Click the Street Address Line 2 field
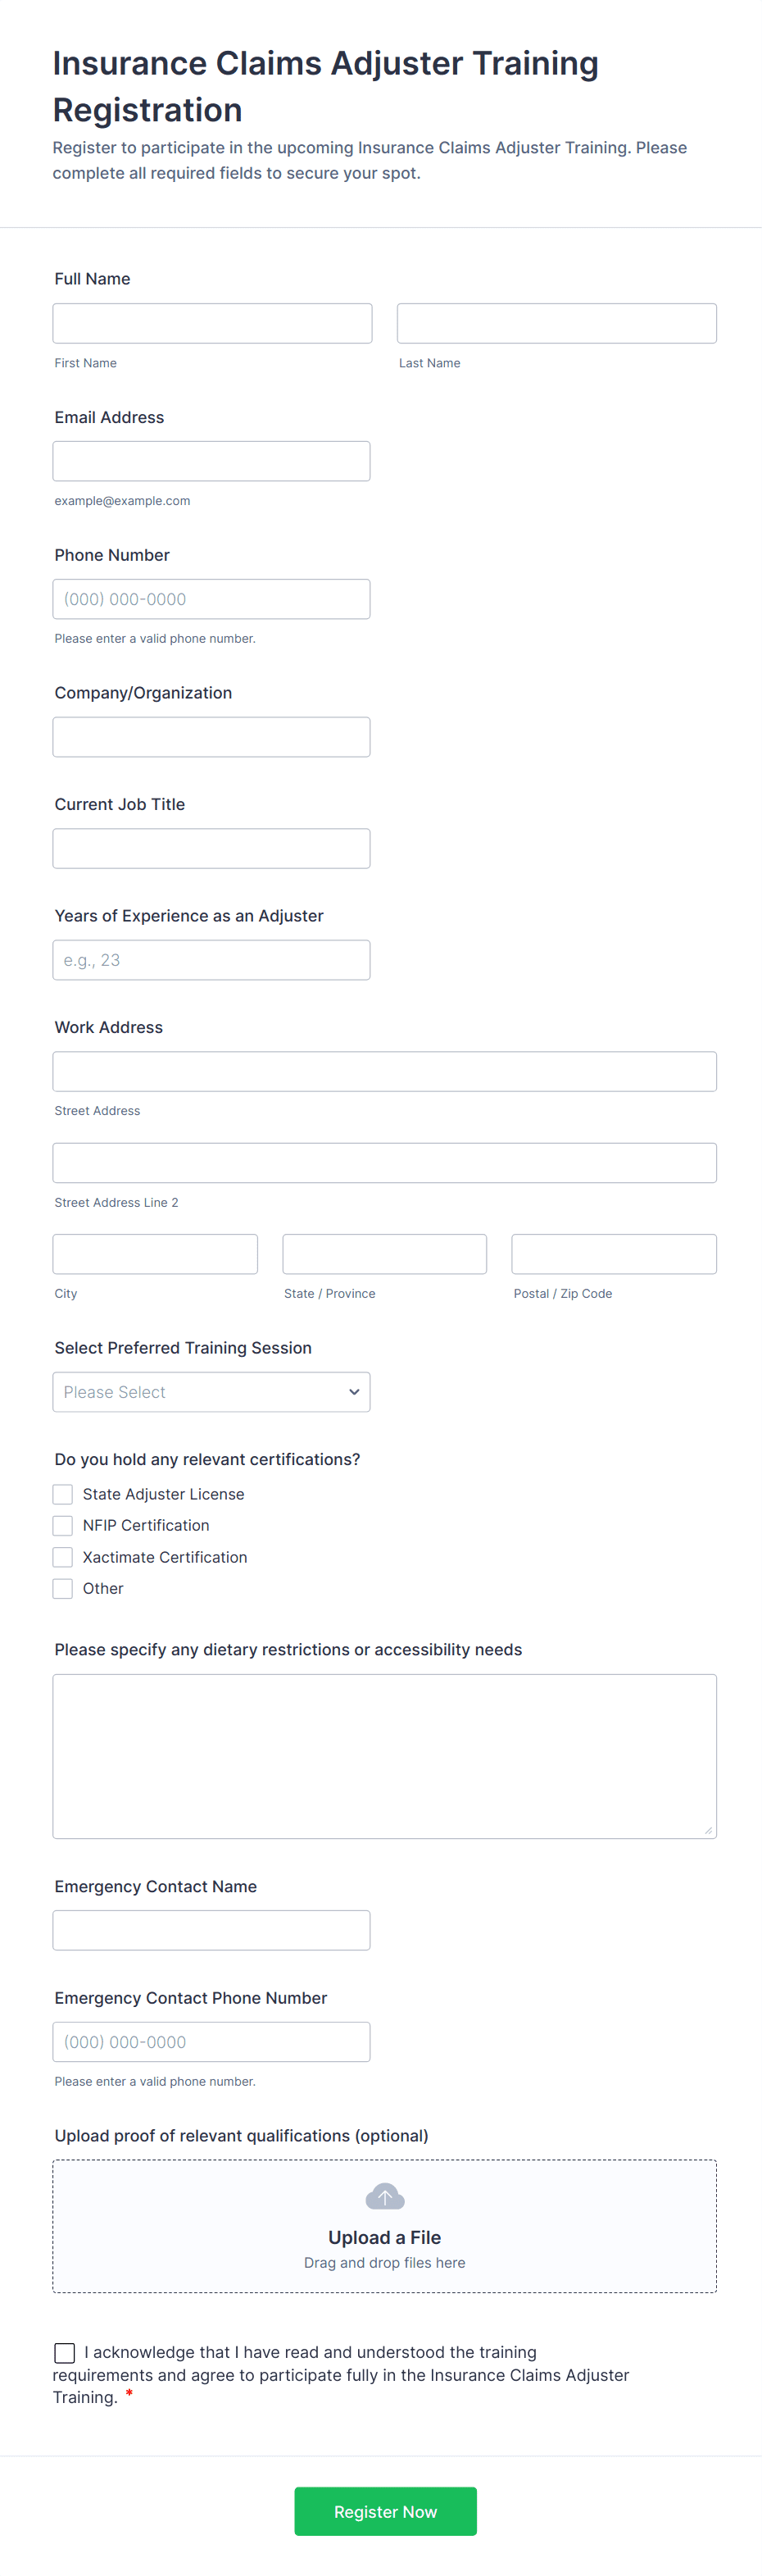 (x=384, y=1163)
